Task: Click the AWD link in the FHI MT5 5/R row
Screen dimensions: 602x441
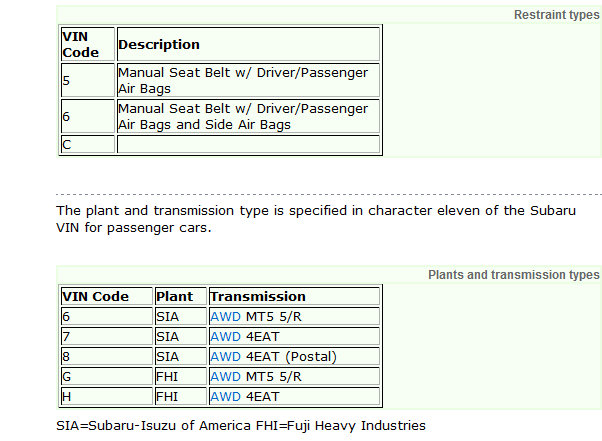Action: pos(225,376)
